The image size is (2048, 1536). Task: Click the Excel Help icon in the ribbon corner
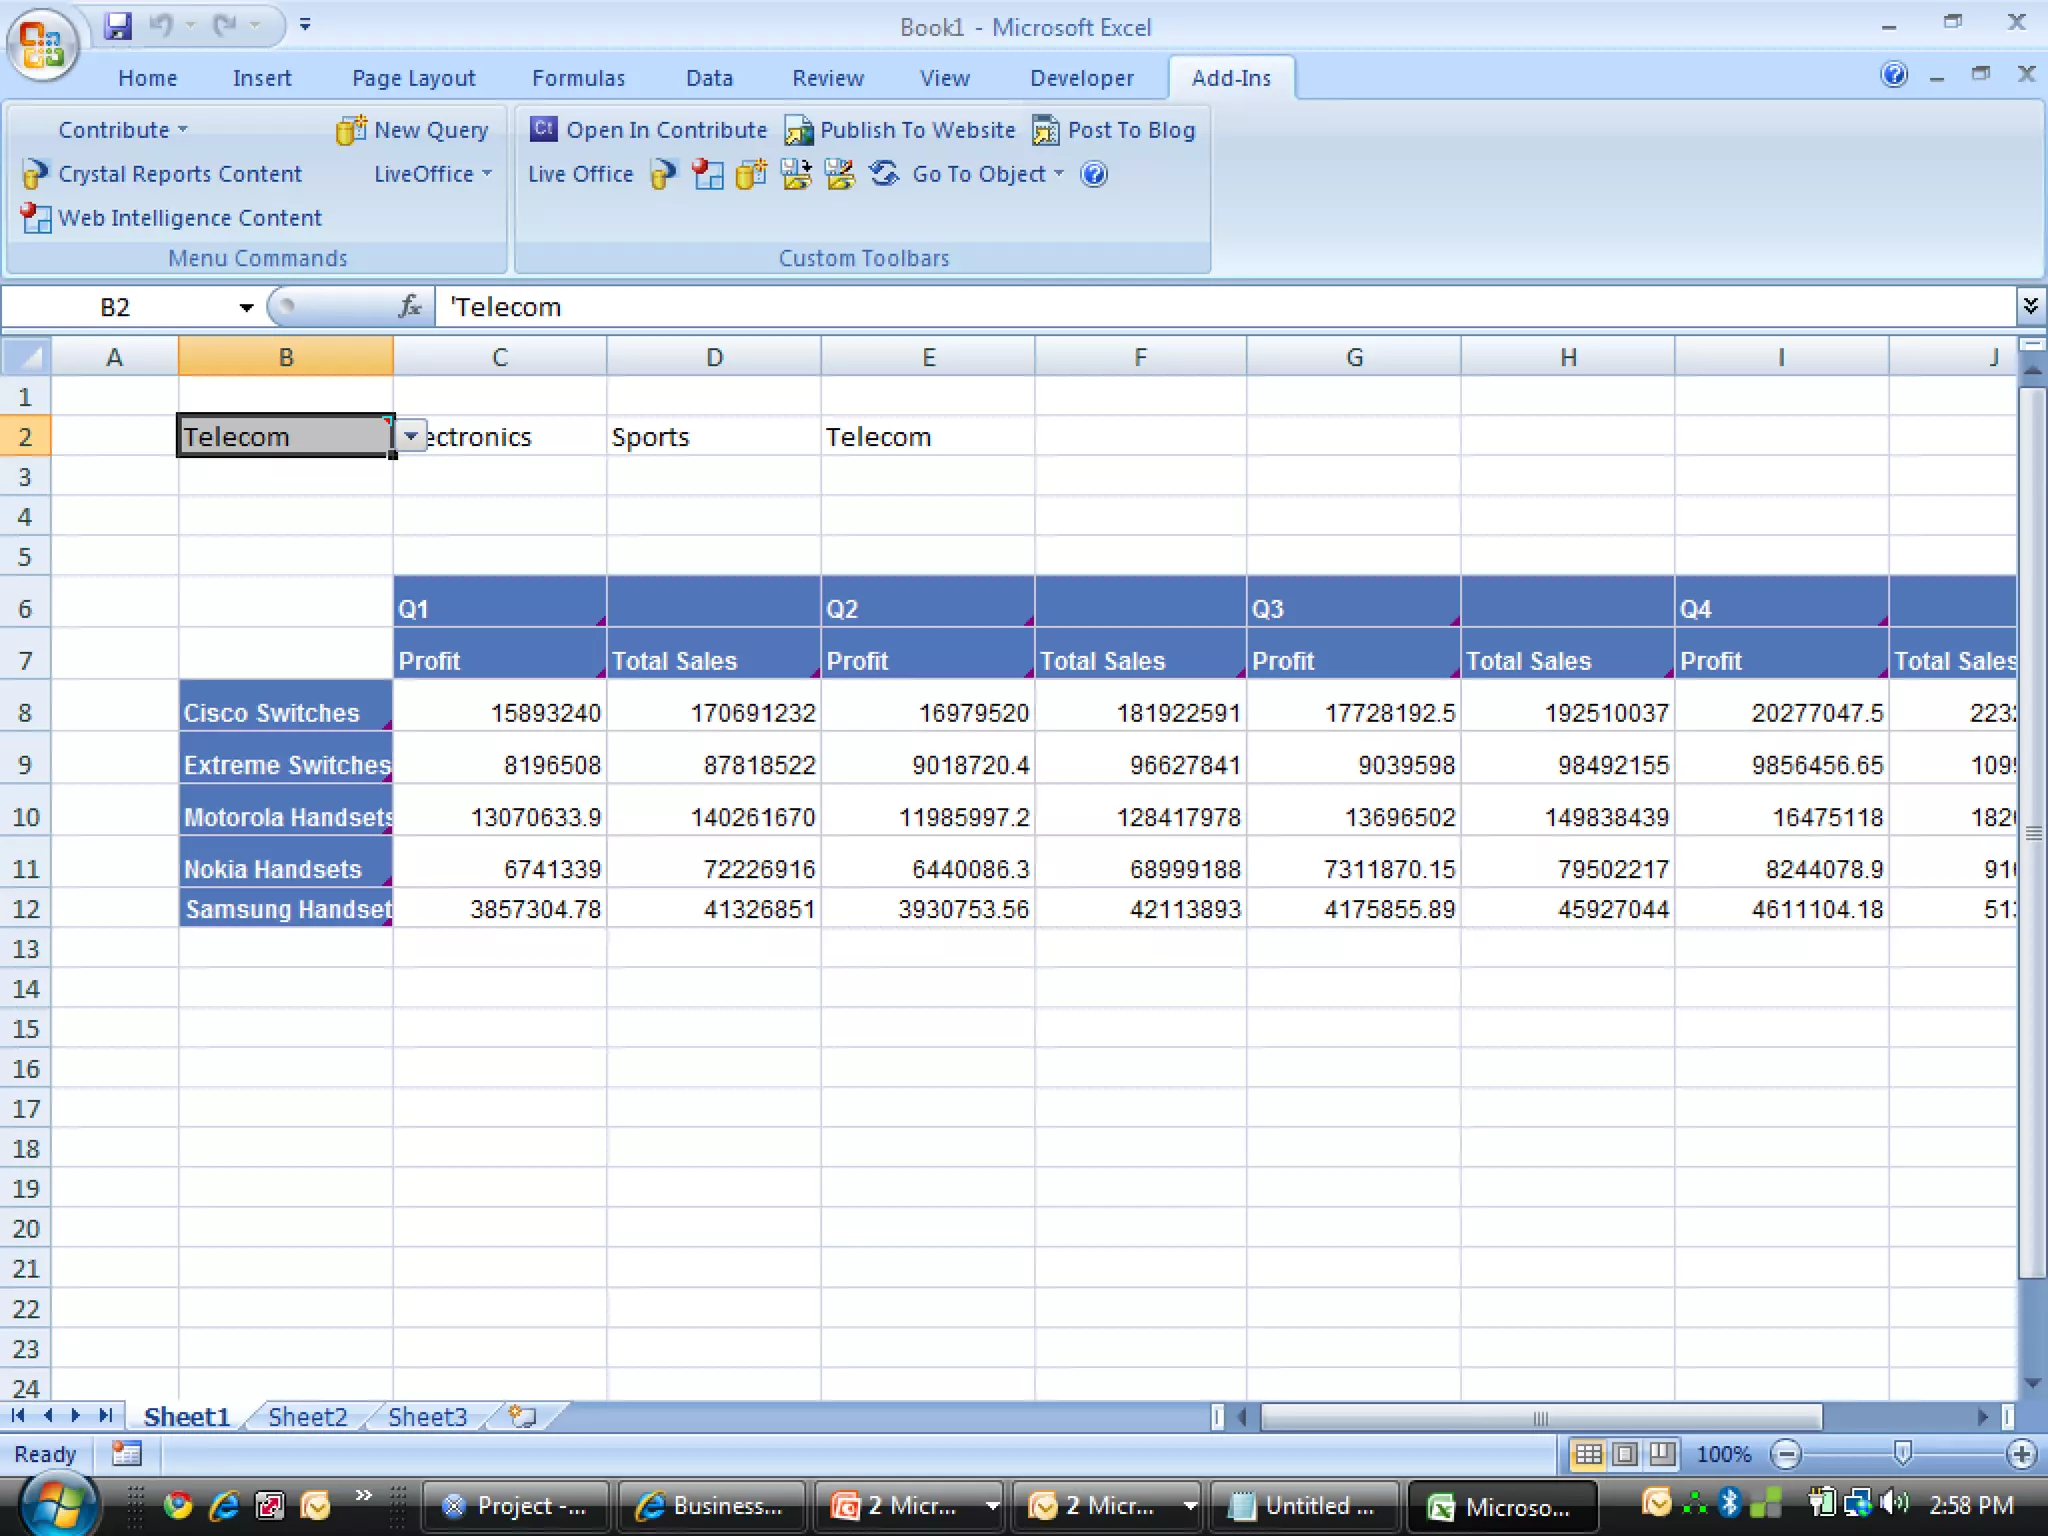coord(1894,75)
